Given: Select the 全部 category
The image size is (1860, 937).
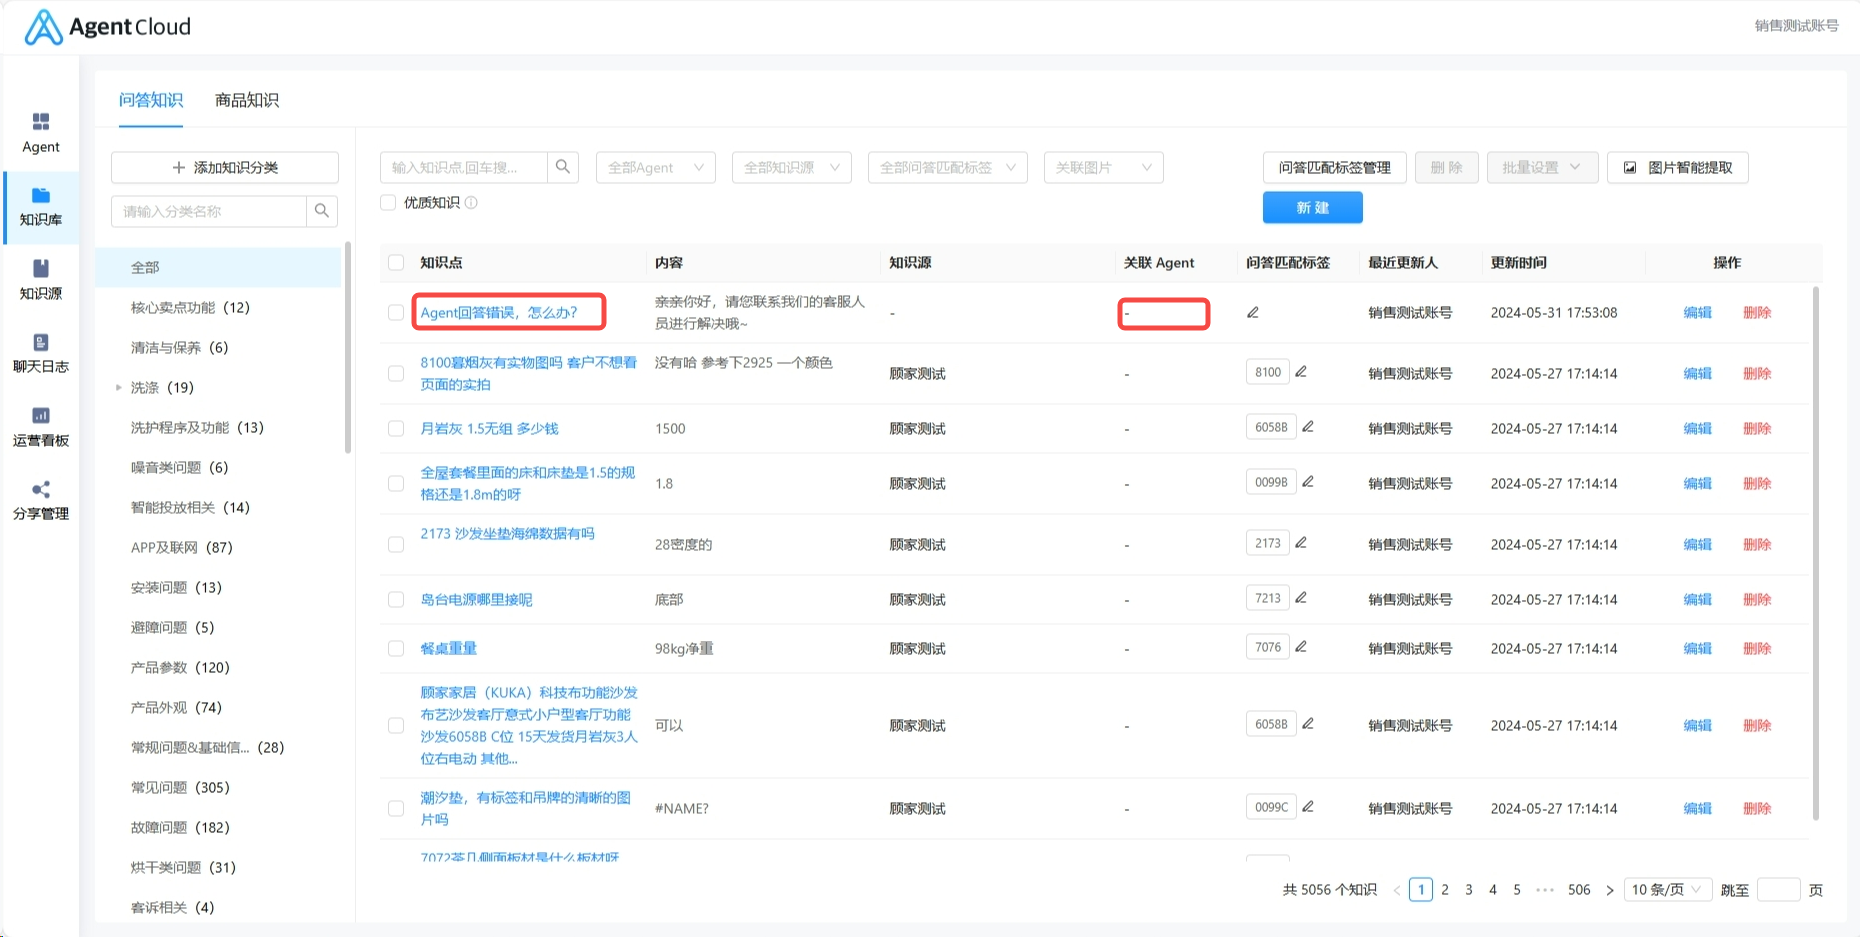Looking at the screenshot, I should [218, 267].
